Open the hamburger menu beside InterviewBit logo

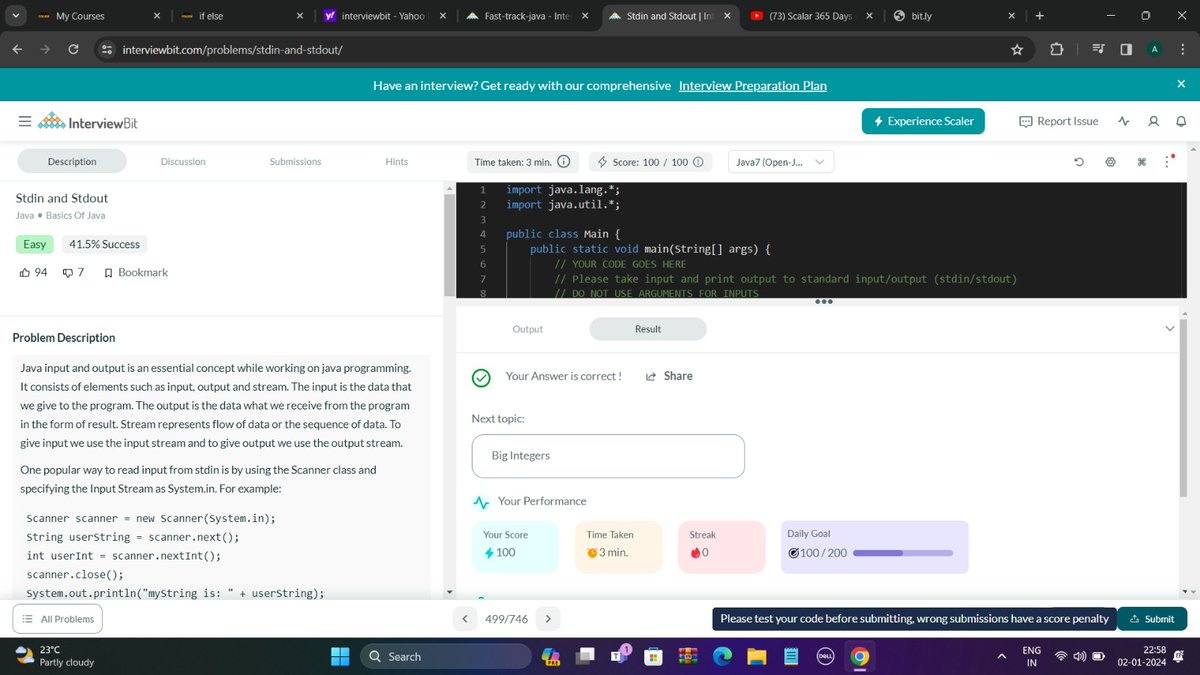[x=23, y=122]
